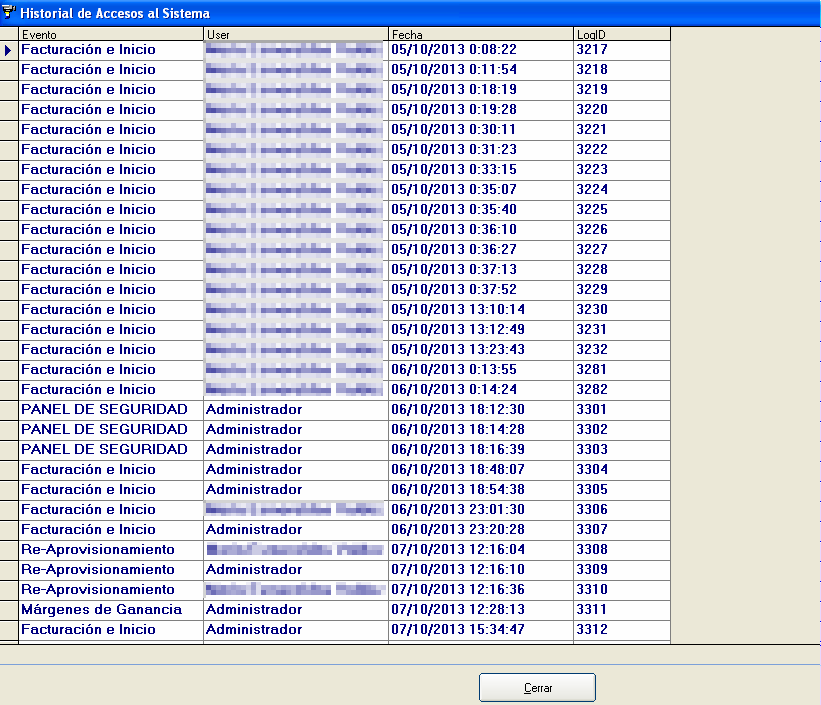Sort by the Evento column header

tap(110, 35)
